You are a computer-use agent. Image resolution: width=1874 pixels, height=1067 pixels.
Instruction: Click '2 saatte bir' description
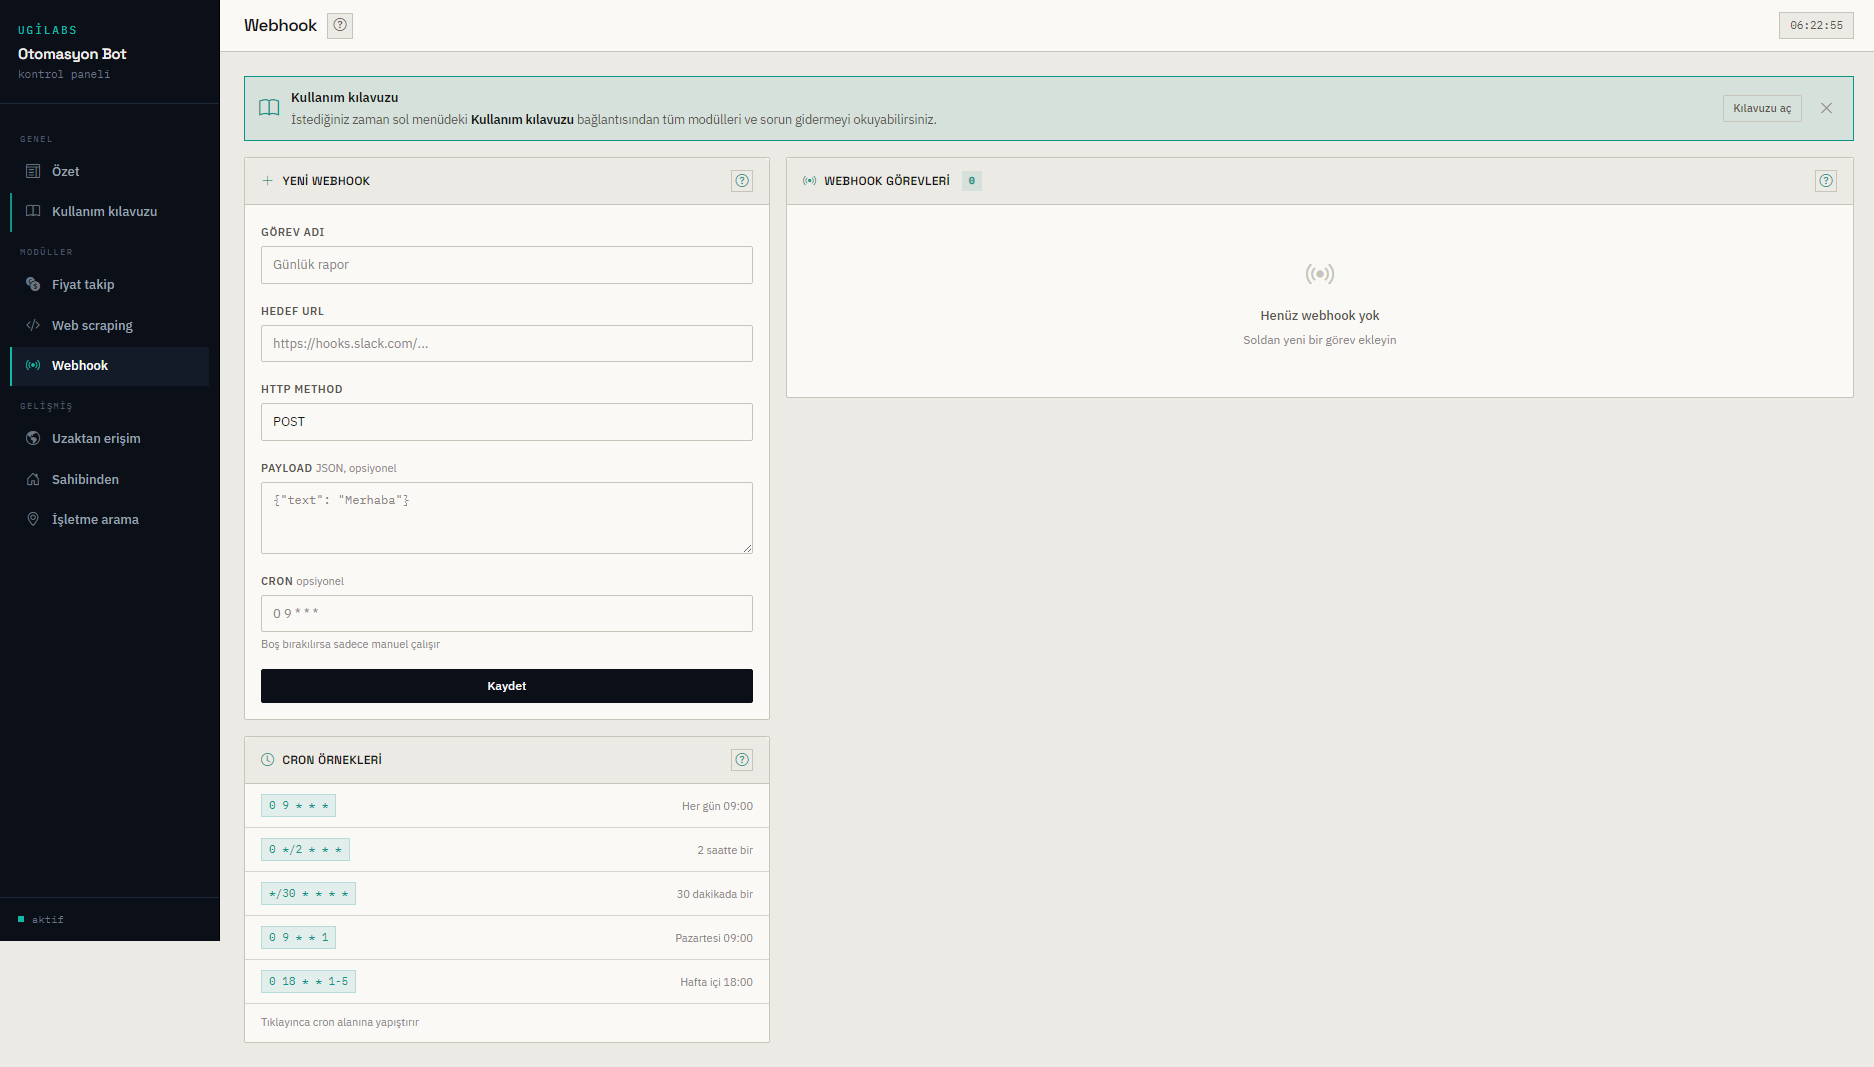click(x=725, y=850)
